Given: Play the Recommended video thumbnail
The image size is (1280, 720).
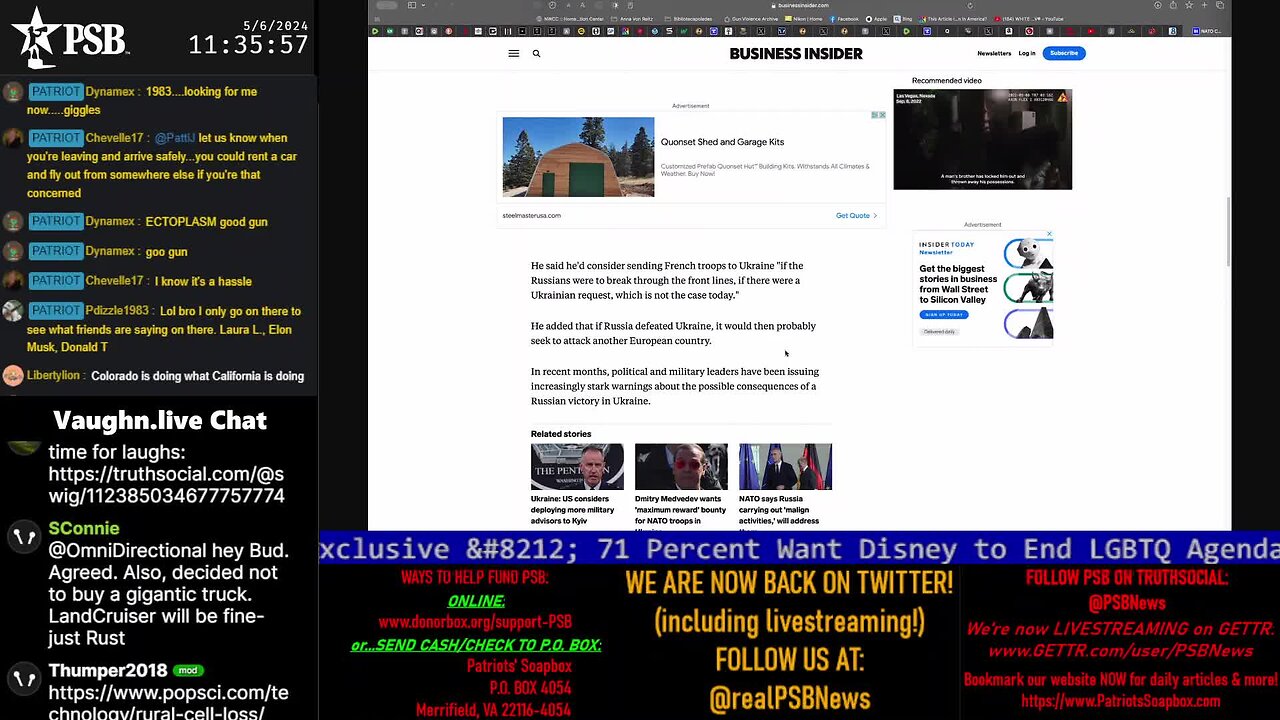Looking at the screenshot, I should tap(982, 139).
